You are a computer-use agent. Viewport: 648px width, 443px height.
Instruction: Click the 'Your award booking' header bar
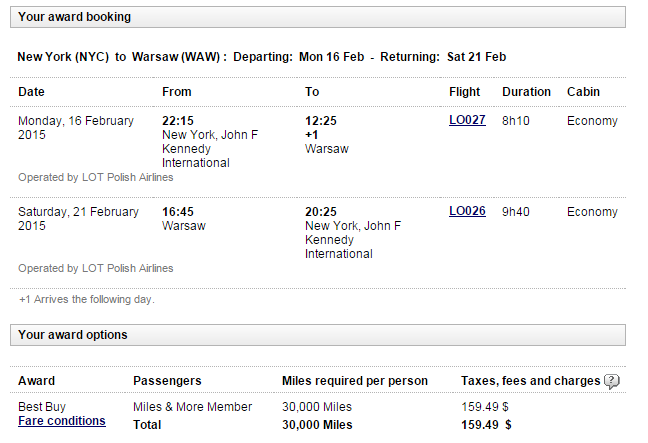tap(318, 17)
